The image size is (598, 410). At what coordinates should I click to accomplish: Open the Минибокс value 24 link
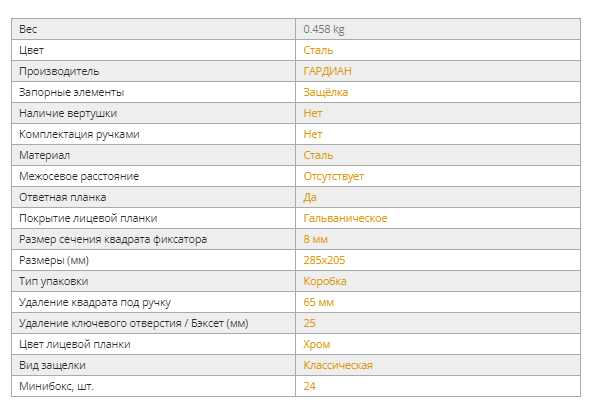pyautogui.click(x=309, y=386)
